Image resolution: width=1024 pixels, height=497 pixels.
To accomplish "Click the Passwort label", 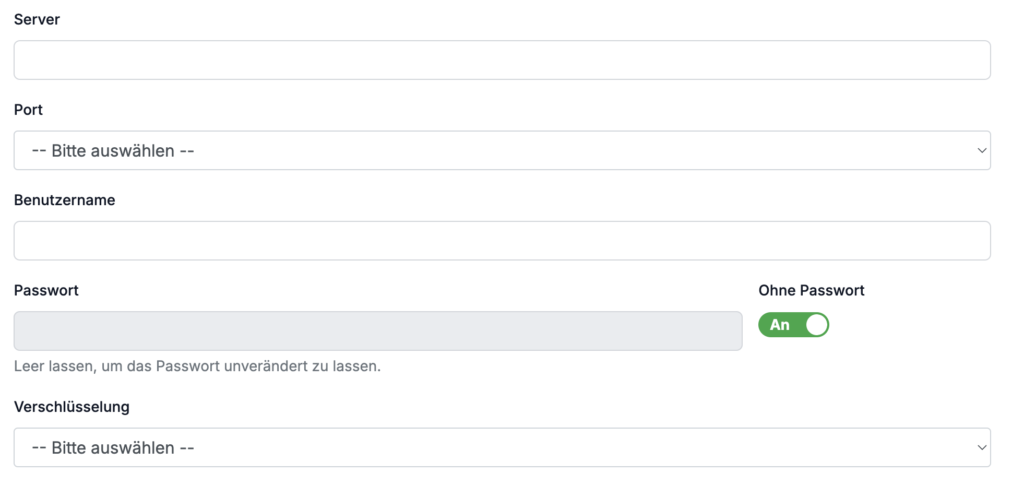I will pos(46,290).
